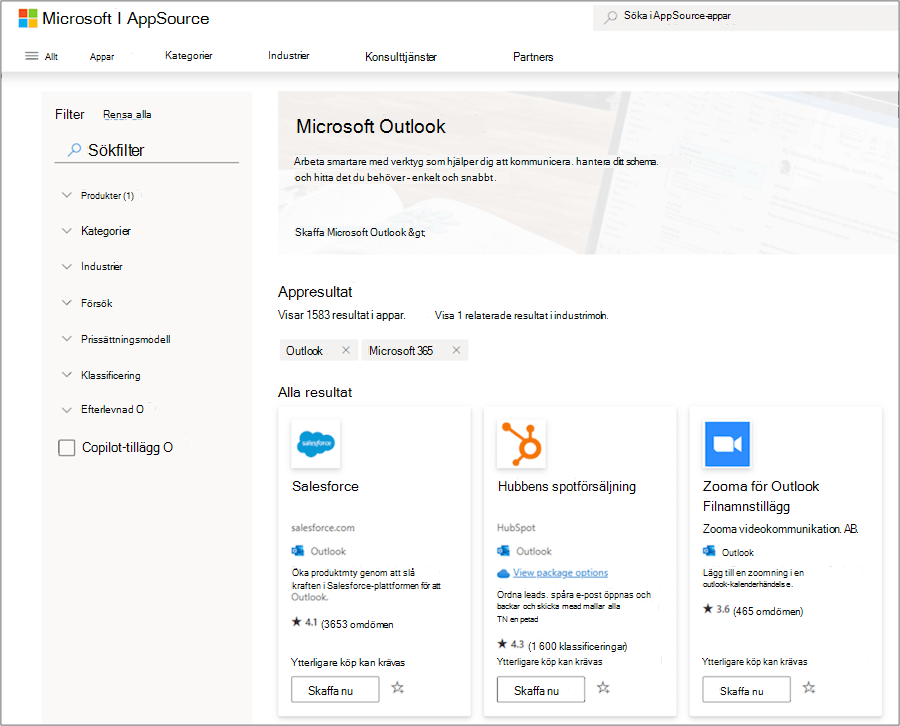Click the rating star on Zoom card
This screenshot has height=726, width=900.
tap(708, 609)
